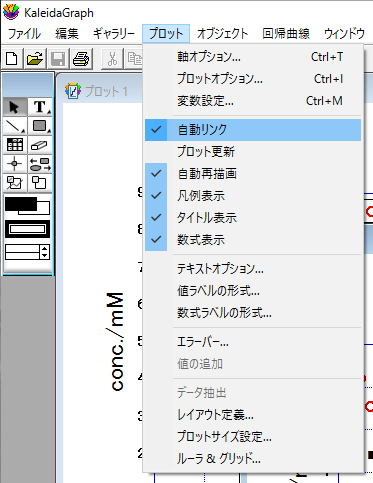
Task: Click the Plot 1 window icon
Action: pyautogui.click(x=73, y=91)
